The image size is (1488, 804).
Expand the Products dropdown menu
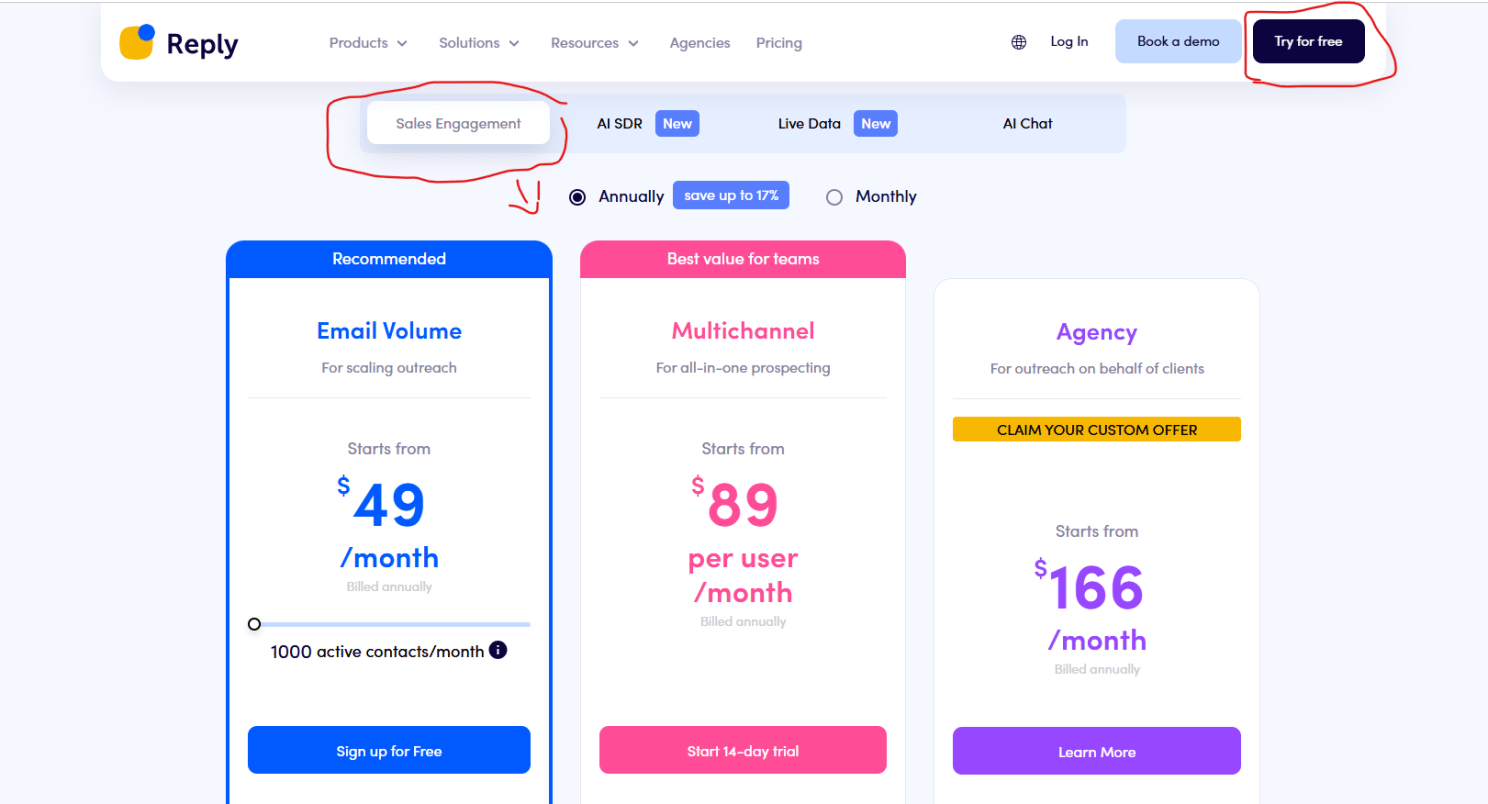pyautogui.click(x=368, y=43)
